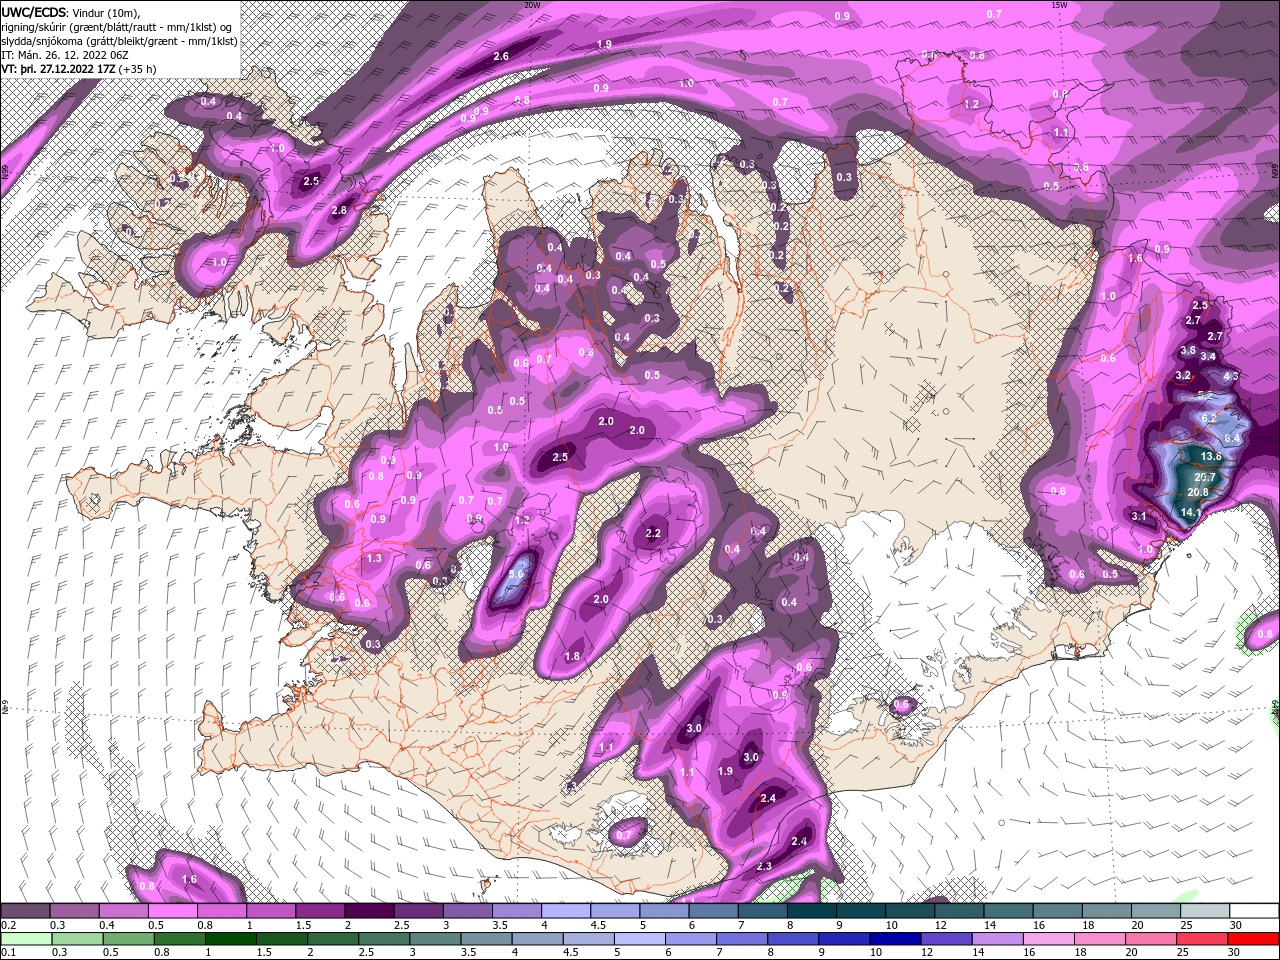Screen dimensions: 1280x960
Task: Click the 20.8 precipitation value
Action: coord(1198,492)
